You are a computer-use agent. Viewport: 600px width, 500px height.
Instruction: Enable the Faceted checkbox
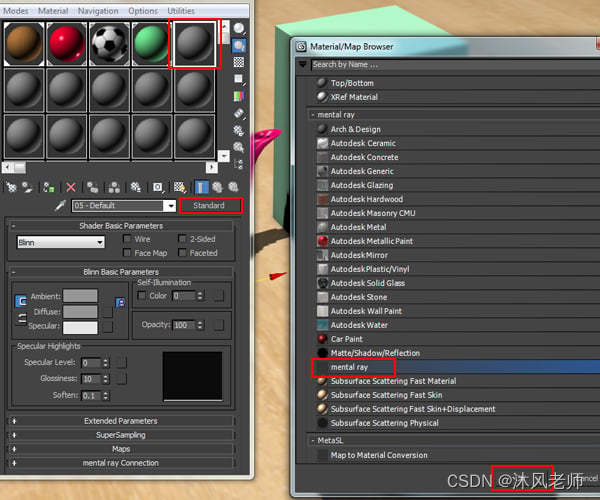(x=182, y=253)
